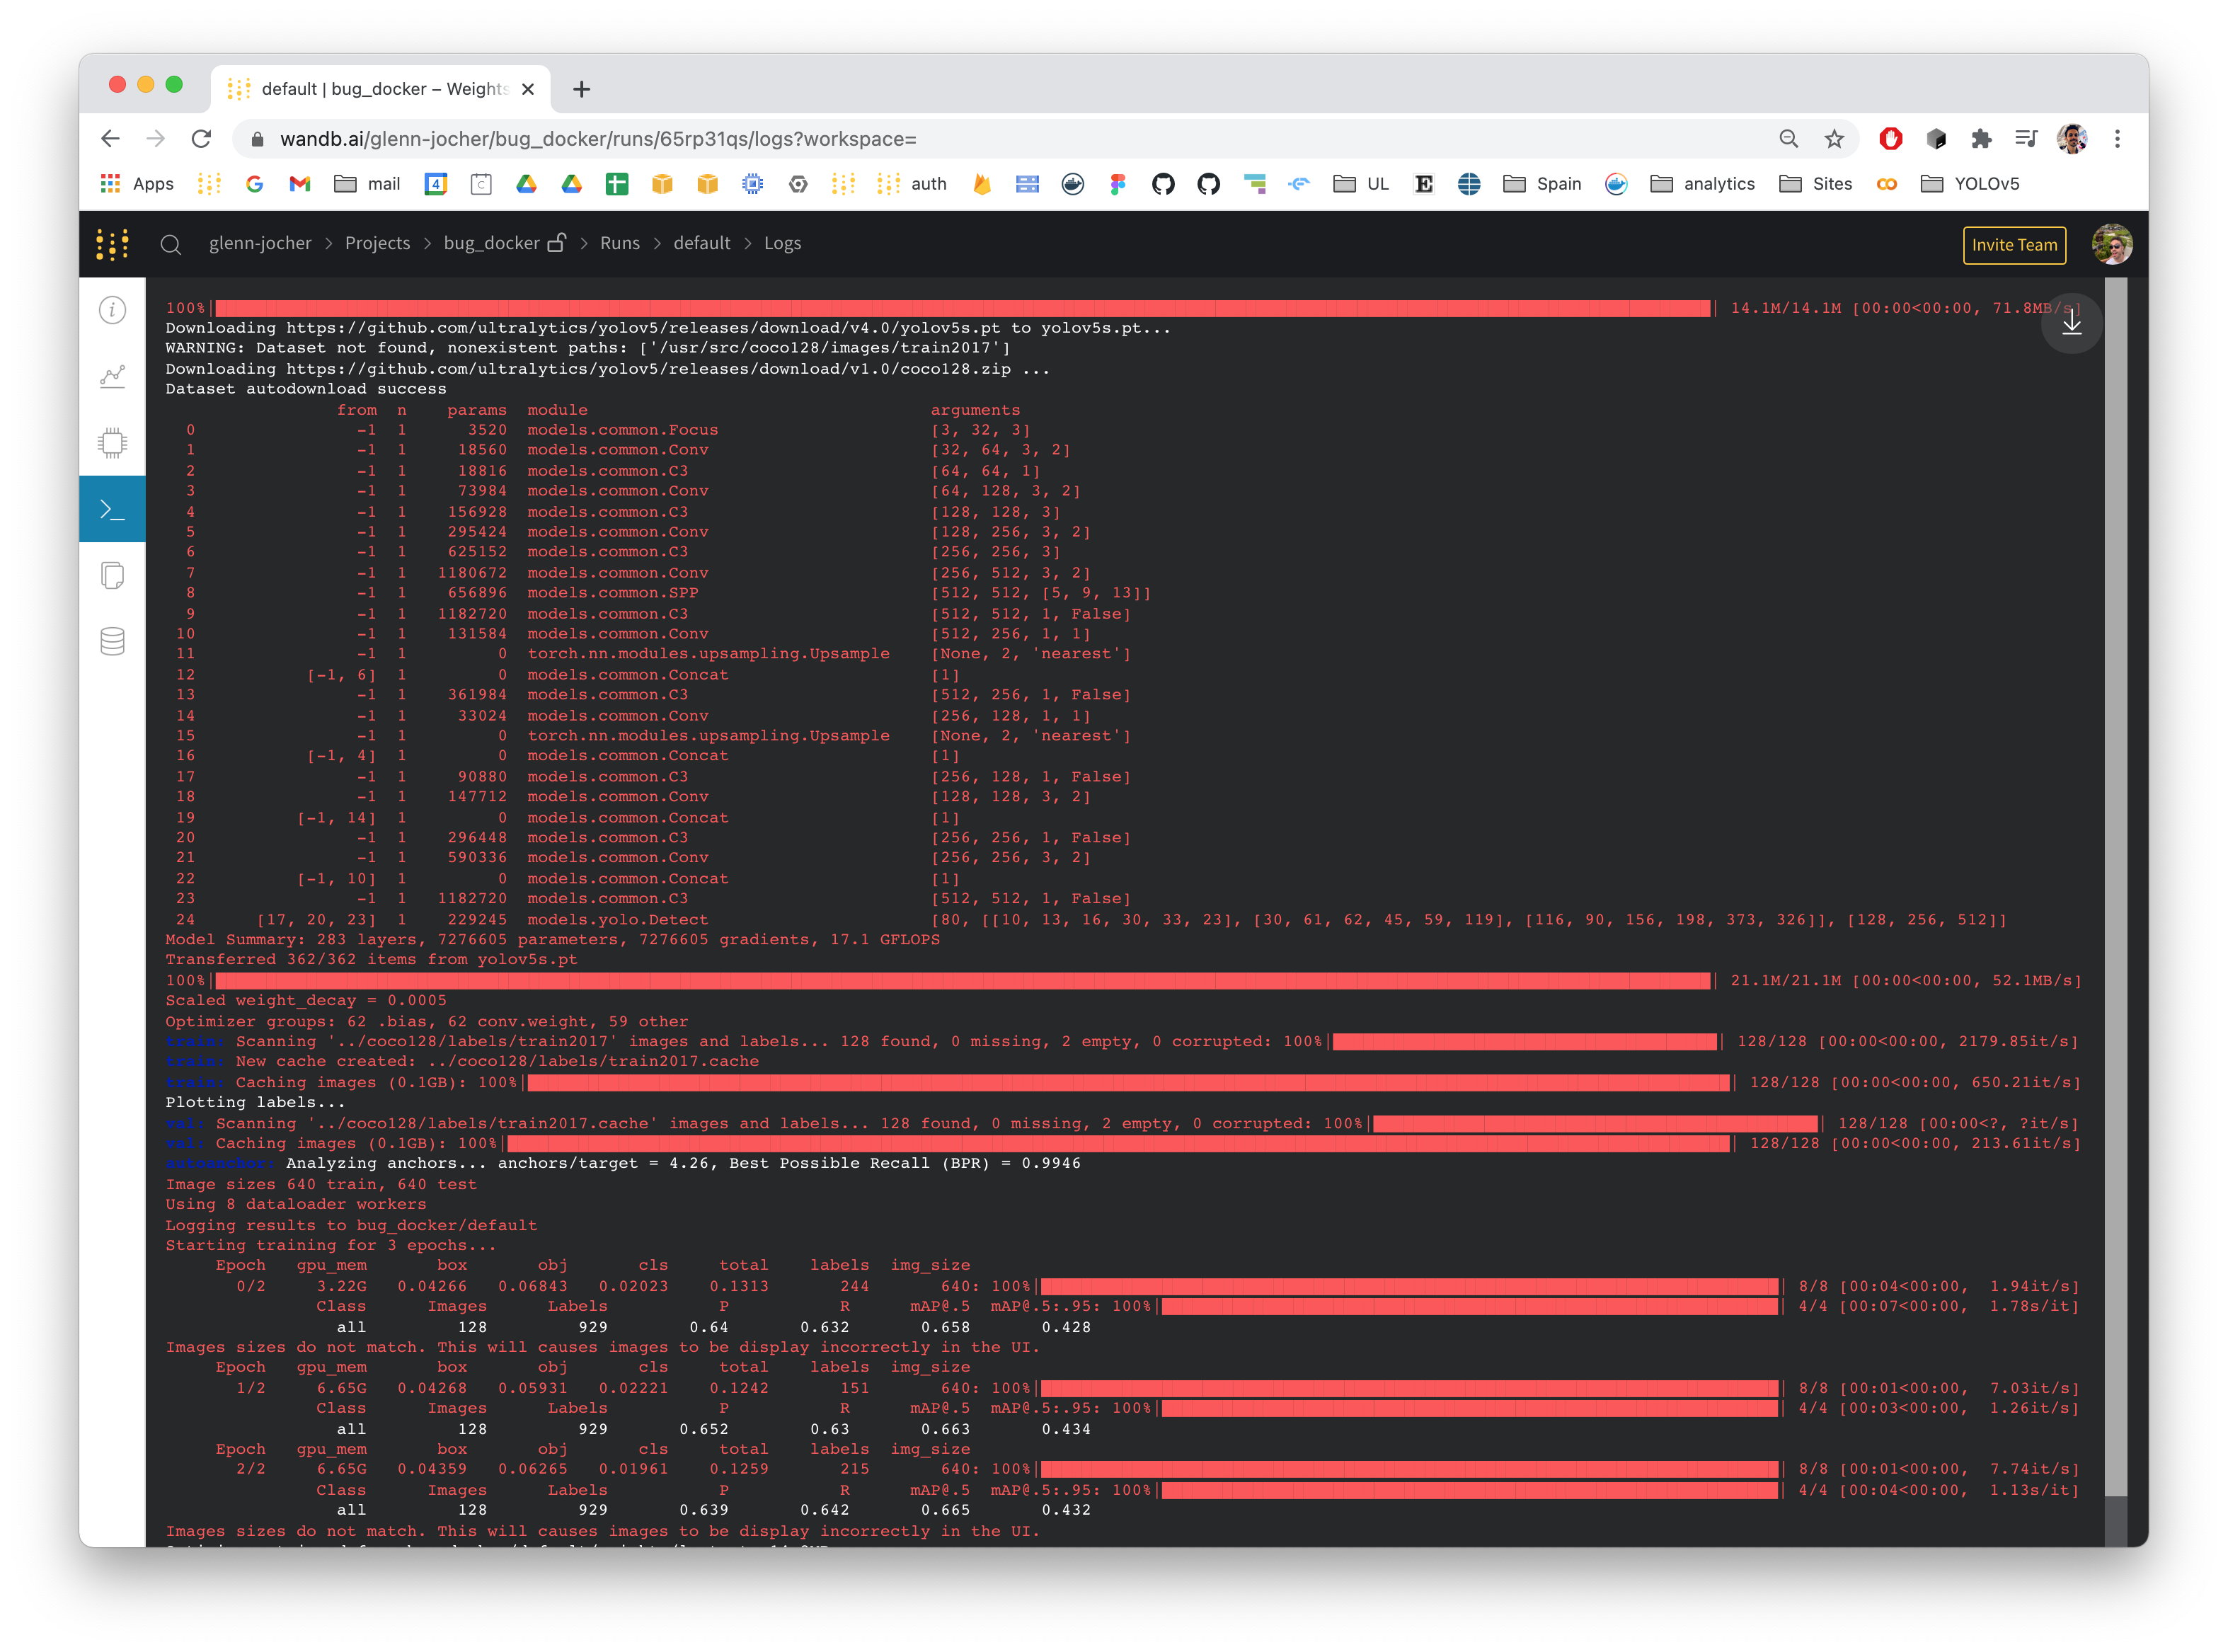Click the lock icon next to bug_docker
This screenshot has width=2228, height=1652.
tap(557, 243)
